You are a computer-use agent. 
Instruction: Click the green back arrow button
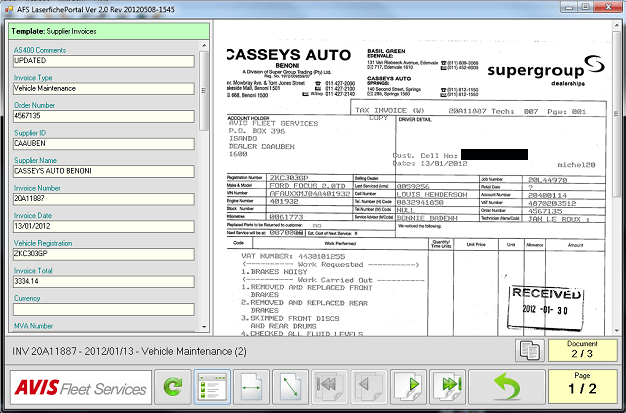[x=507, y=387]
